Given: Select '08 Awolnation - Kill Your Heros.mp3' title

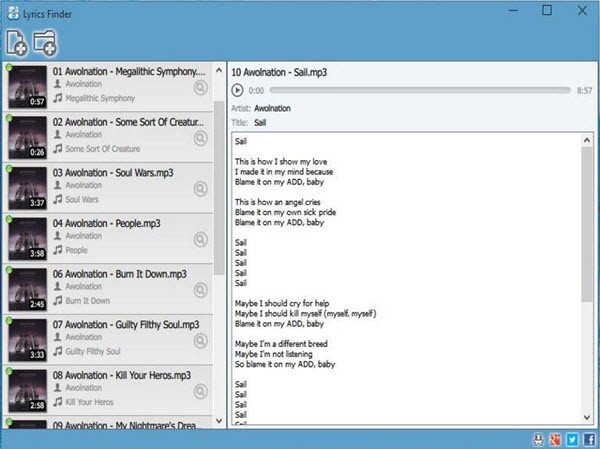Looking at the screenshot, I should (x=122, y=376).
